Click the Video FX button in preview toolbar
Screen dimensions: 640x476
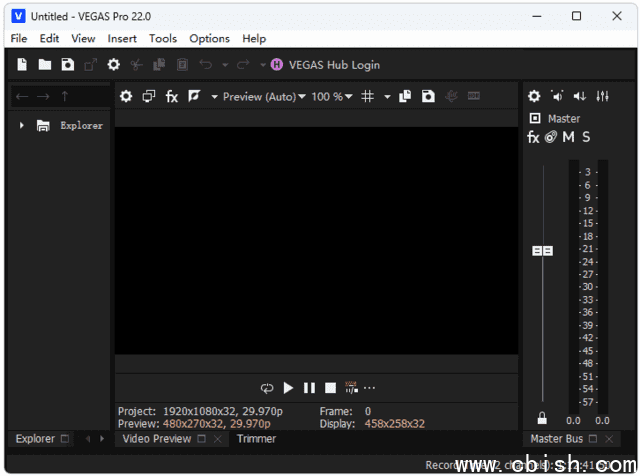pyautogui.click(x=172, y=97)
